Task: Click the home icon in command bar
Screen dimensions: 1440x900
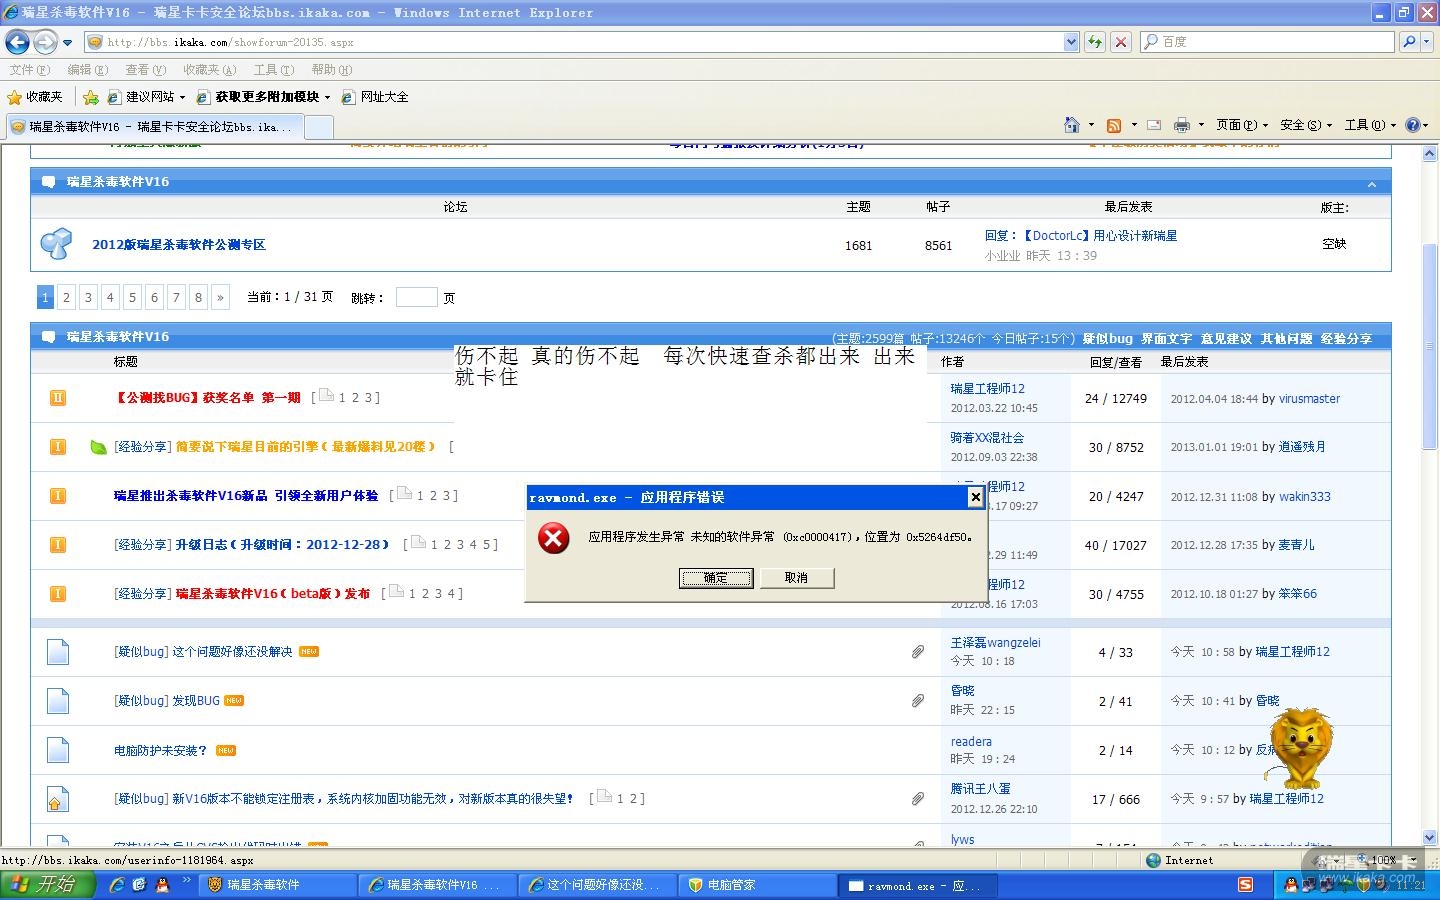Action: [x=1072, y=125]
